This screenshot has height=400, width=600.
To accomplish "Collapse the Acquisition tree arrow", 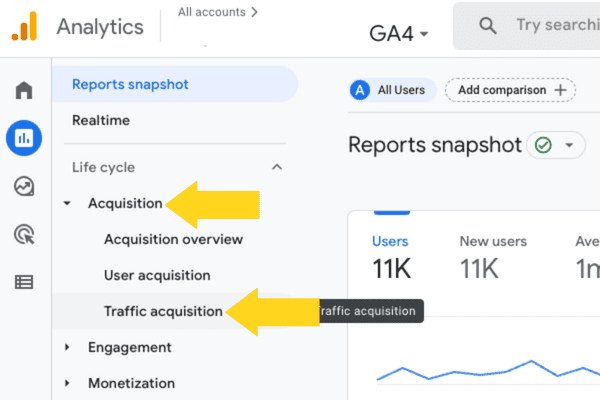I will click(67, 203).
